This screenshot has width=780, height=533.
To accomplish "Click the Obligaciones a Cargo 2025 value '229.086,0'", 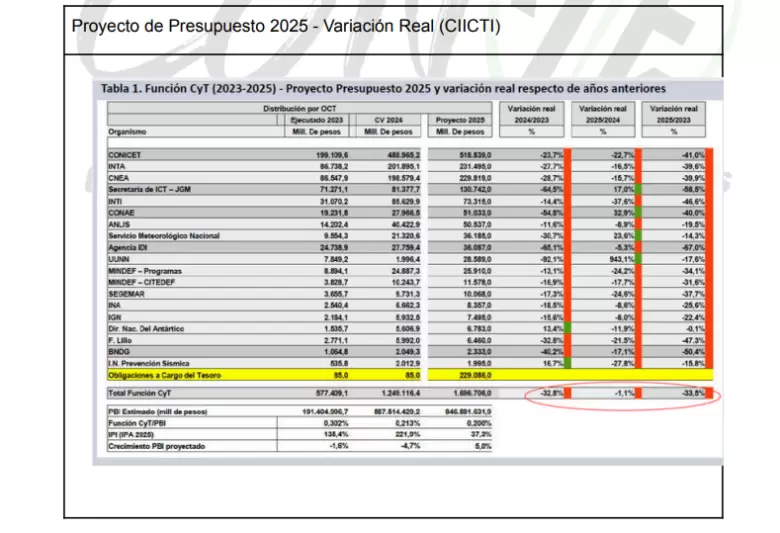I will [x=475, y=375].
